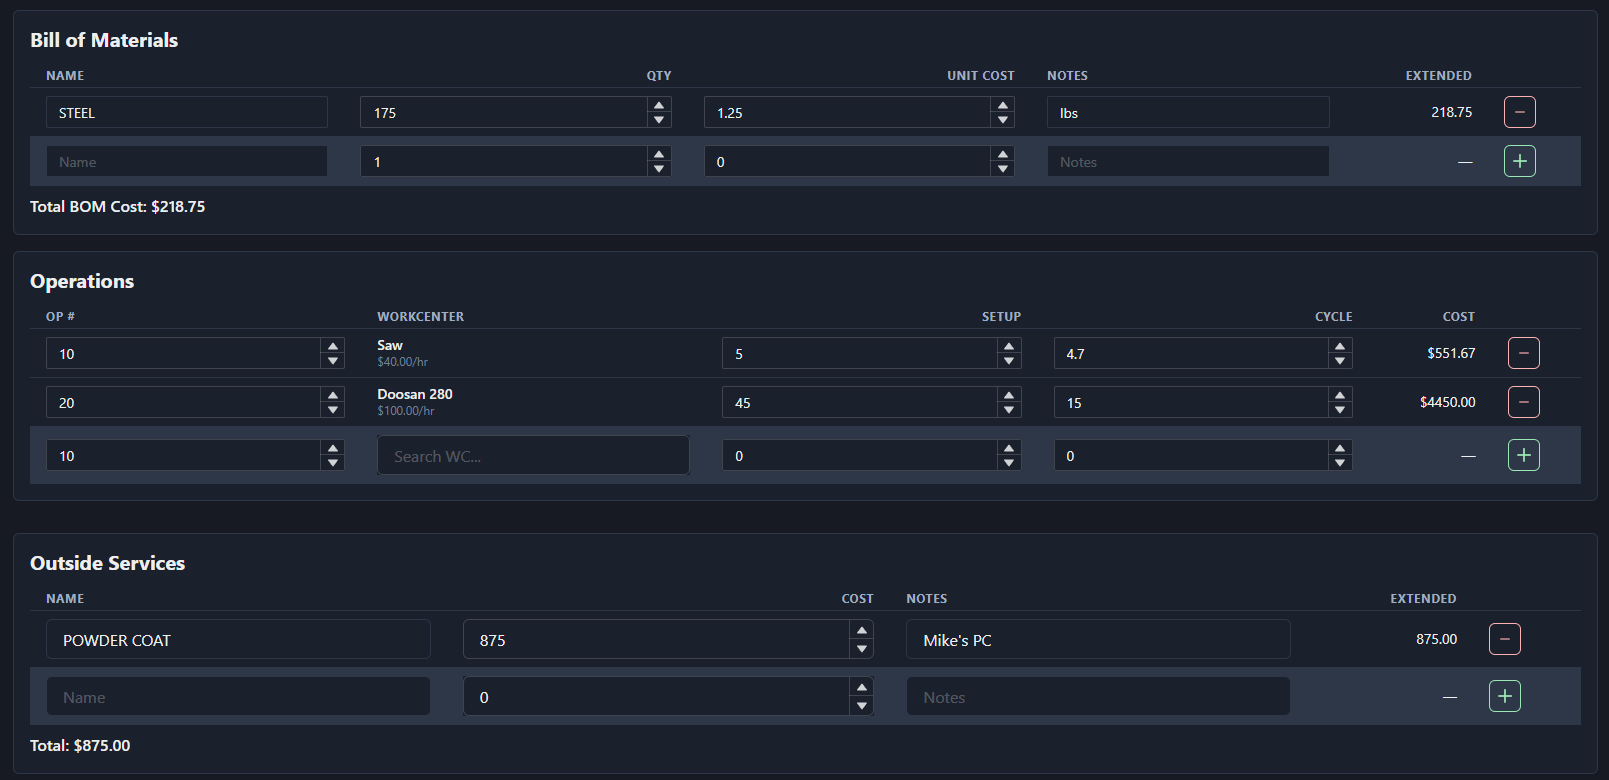Viewport: 1609px width, 780px height.
Task: Click the Mike's PC notes field
Action: click(x=1097, y=640)
